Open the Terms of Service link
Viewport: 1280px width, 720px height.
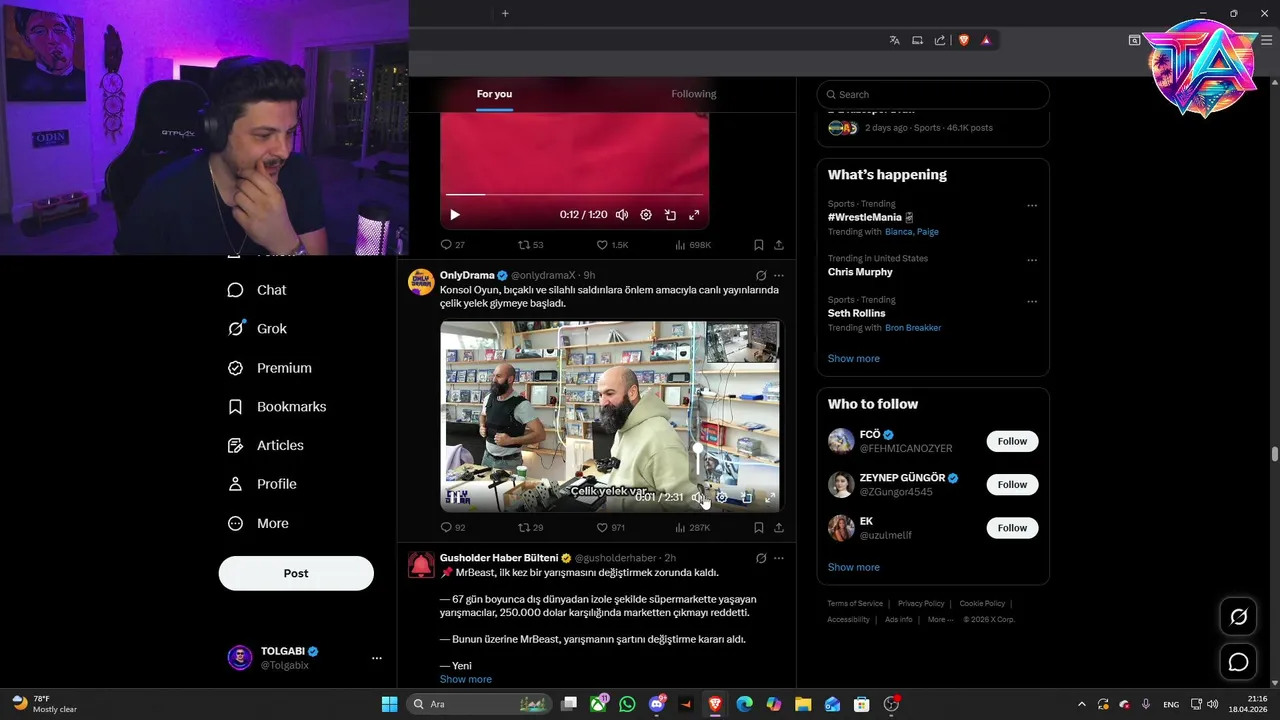click(x=855, y=604)
